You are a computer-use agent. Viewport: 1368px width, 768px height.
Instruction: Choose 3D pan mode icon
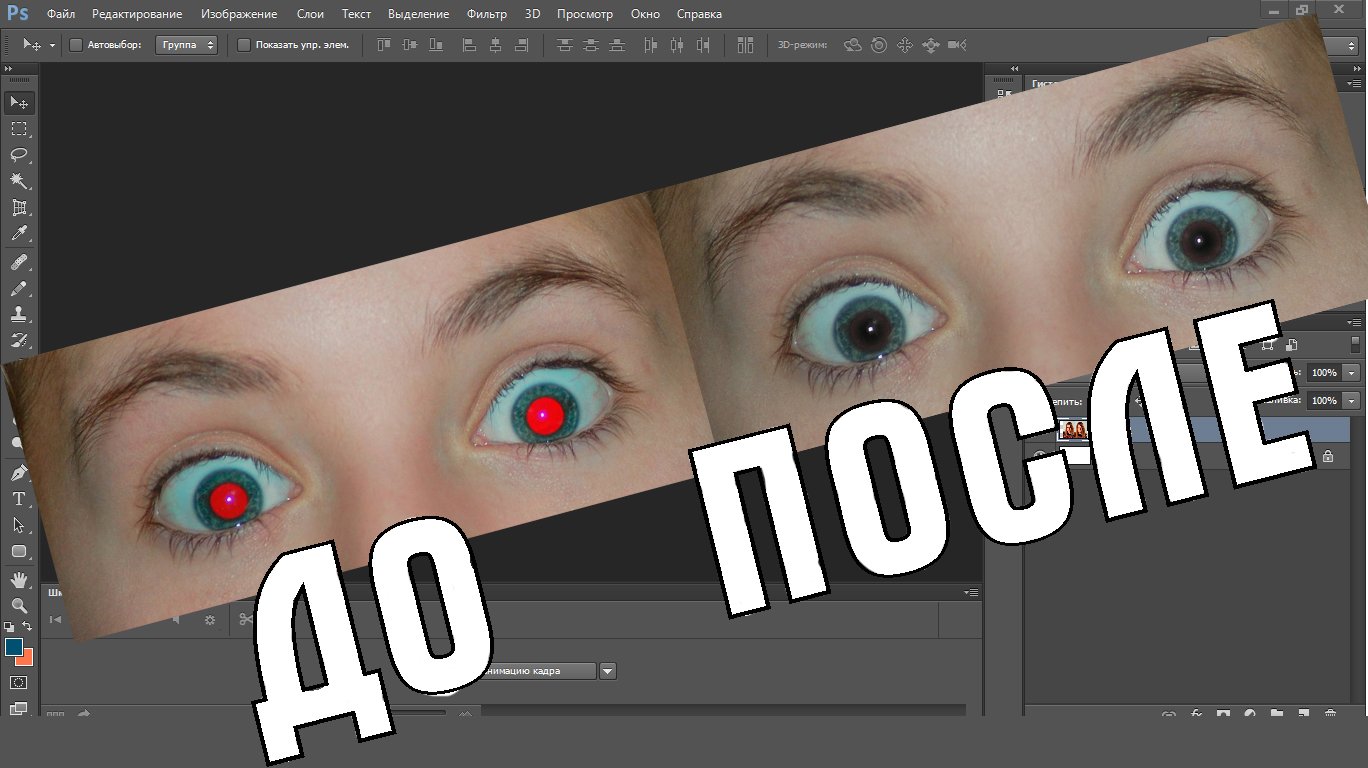[905, 45]
